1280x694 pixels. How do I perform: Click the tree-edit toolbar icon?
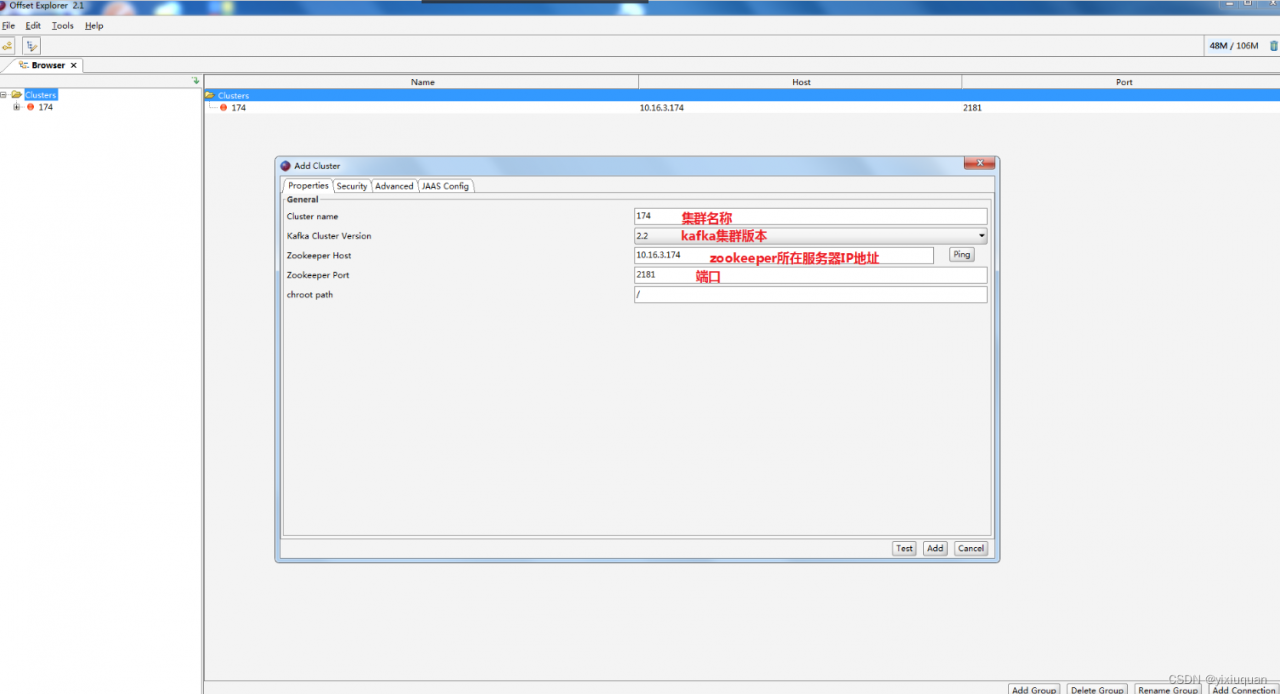[x=32, y=46]
